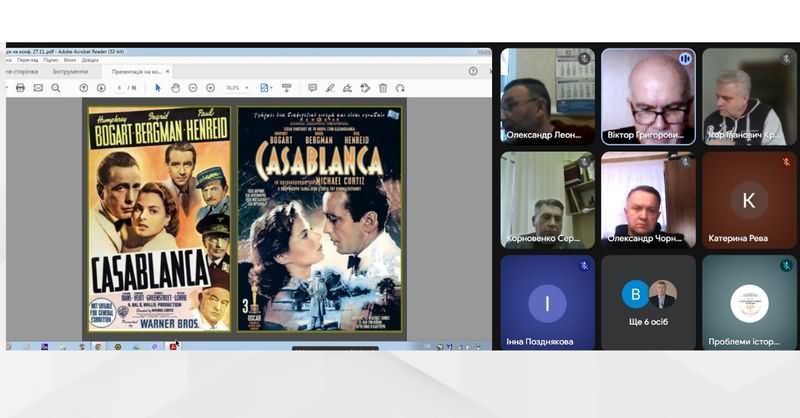Screen dimensions: 800x418
Task: Switch to the Інструменти tab
Action: (70, 72)
